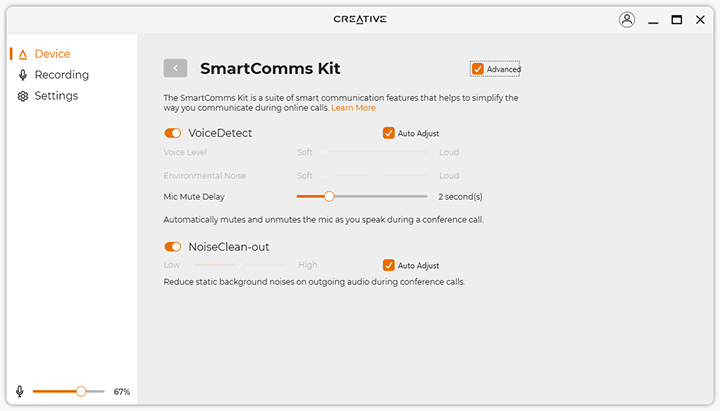Click the Device sidebar icon
This screenshot has height=411, width=720.
pos(23,54)
